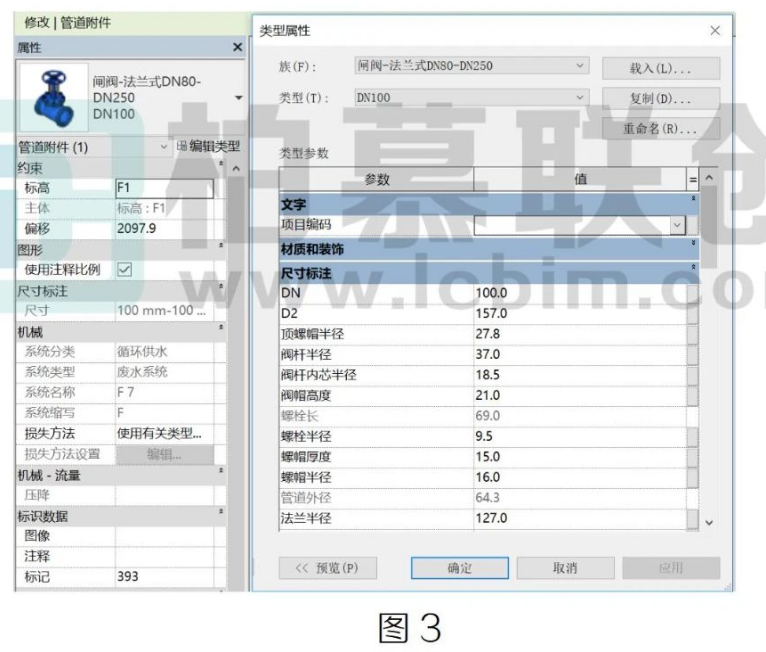
Task: Click the 阀杆内芯半径 value 18.5 cell
Action: pyautogui.click(x=580, y=375)
